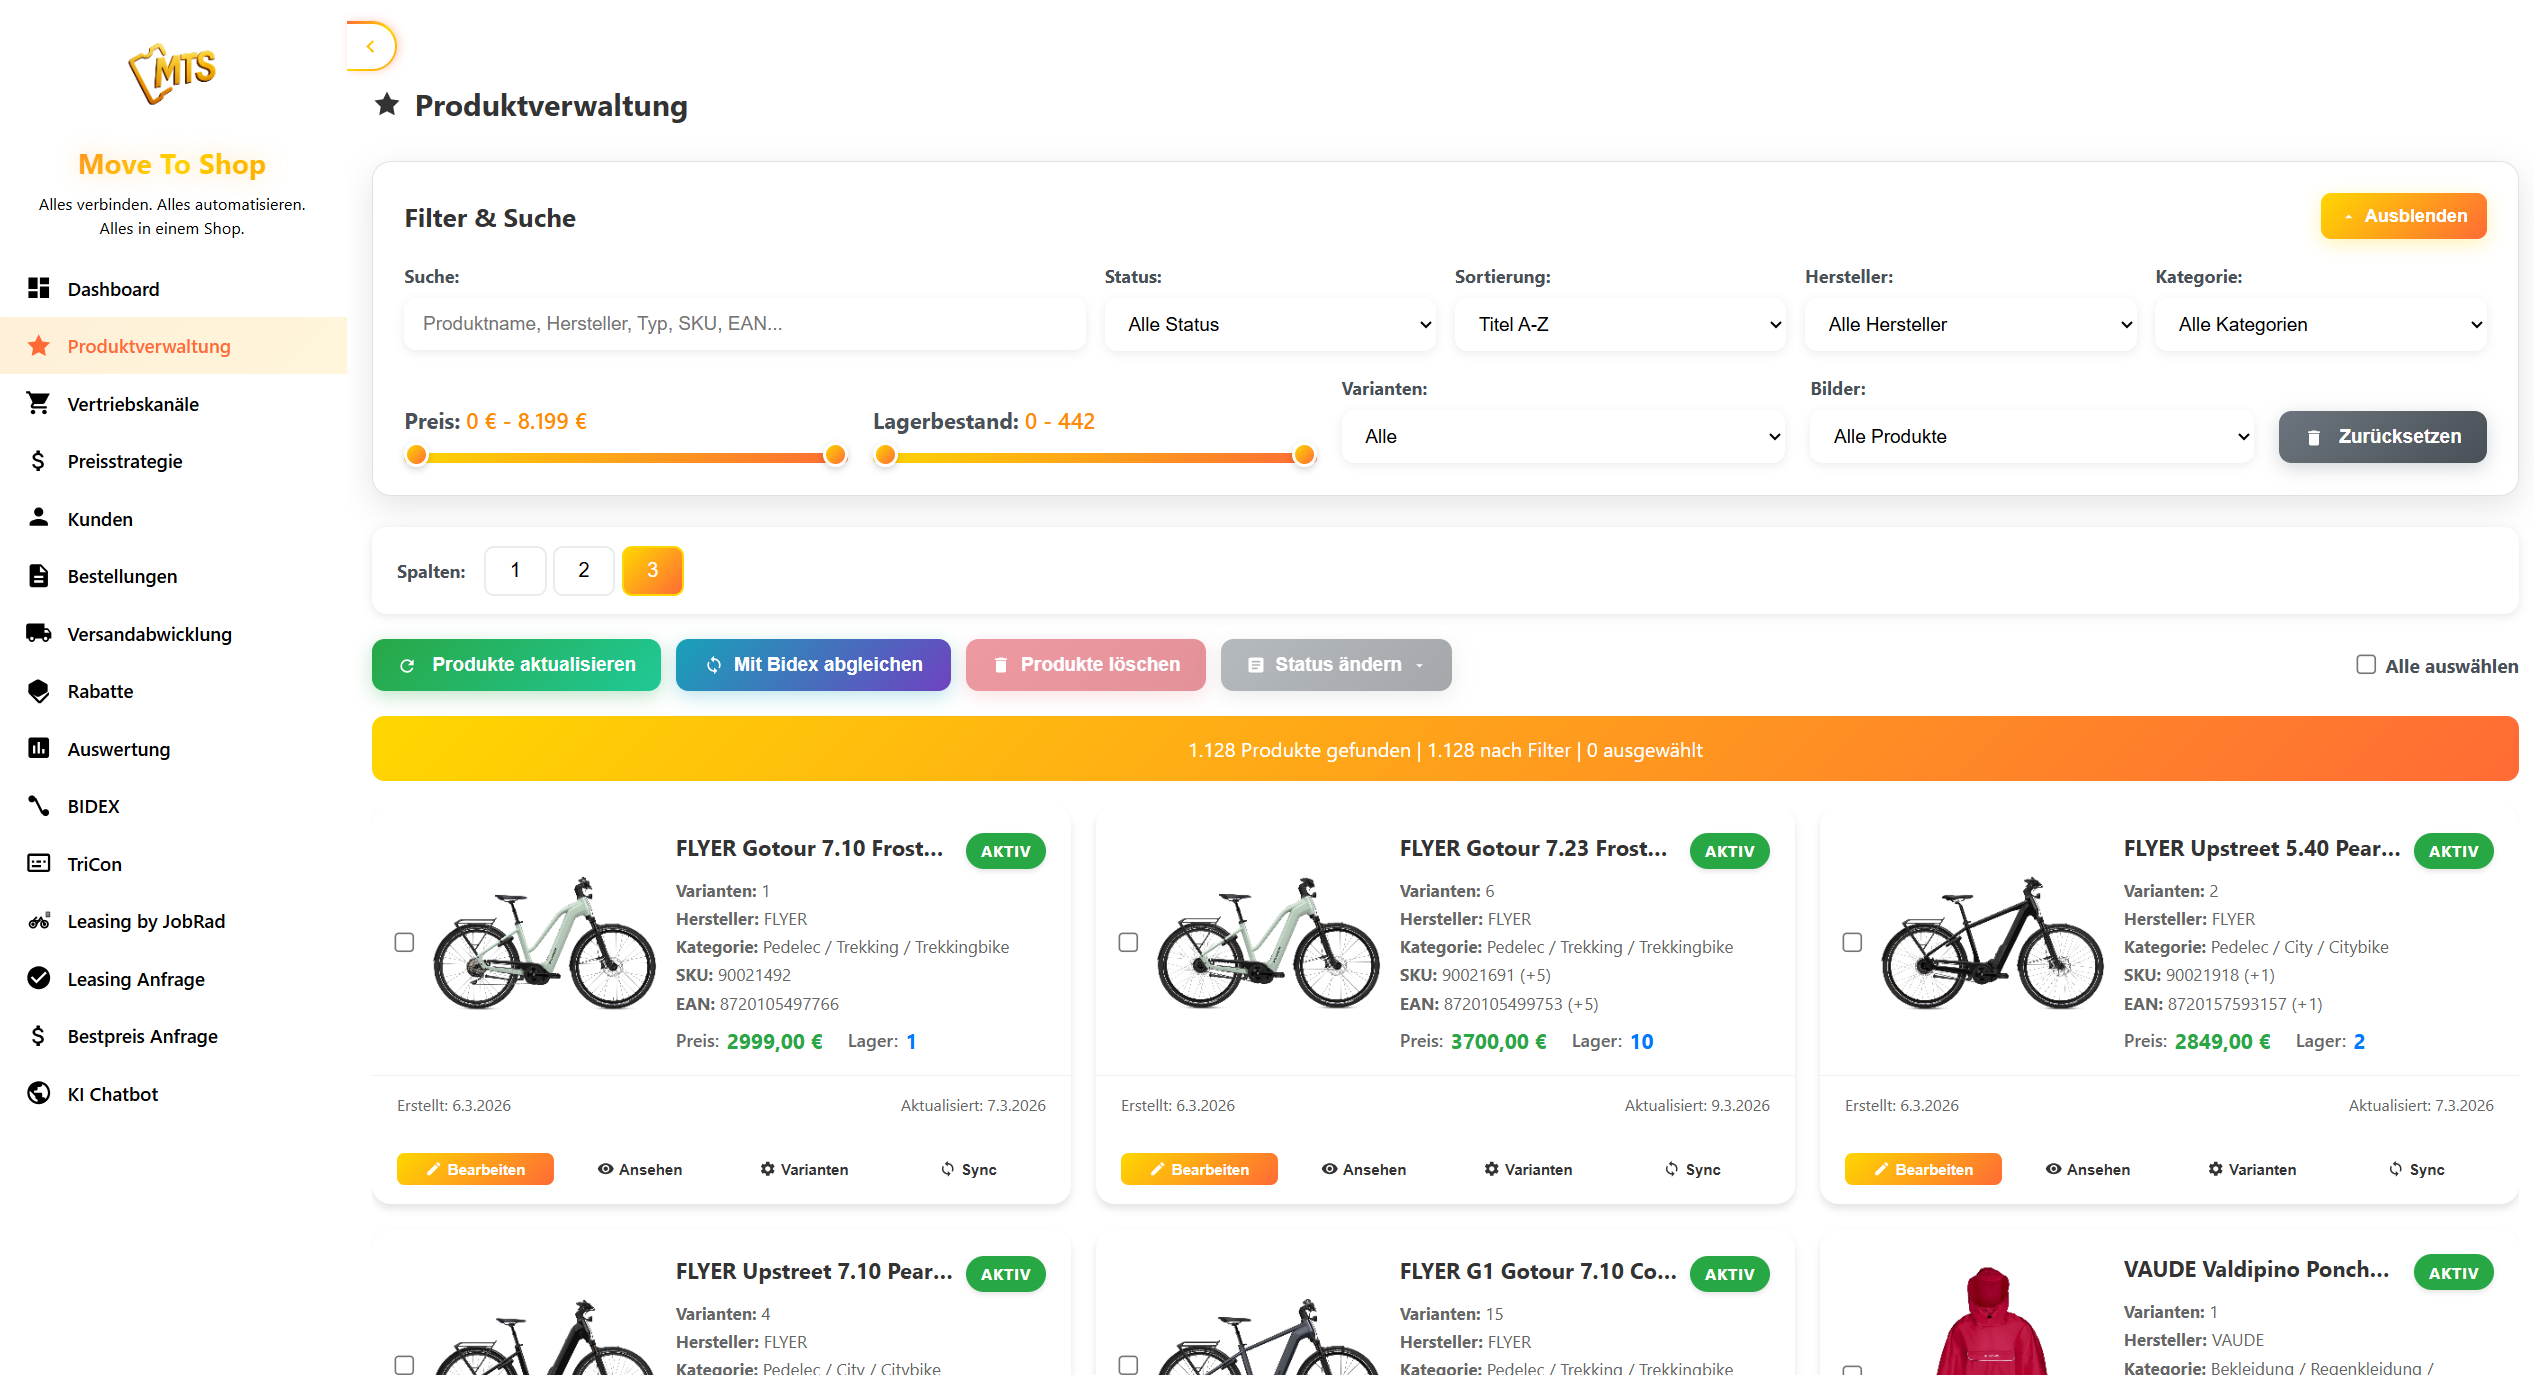
Task: Click the bar chart icon for Auswertung
Action: [38, 748]
